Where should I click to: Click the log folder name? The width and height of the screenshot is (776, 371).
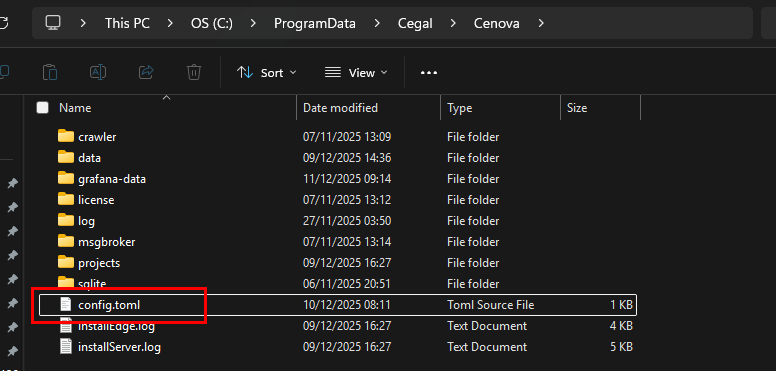click(86, 221)
